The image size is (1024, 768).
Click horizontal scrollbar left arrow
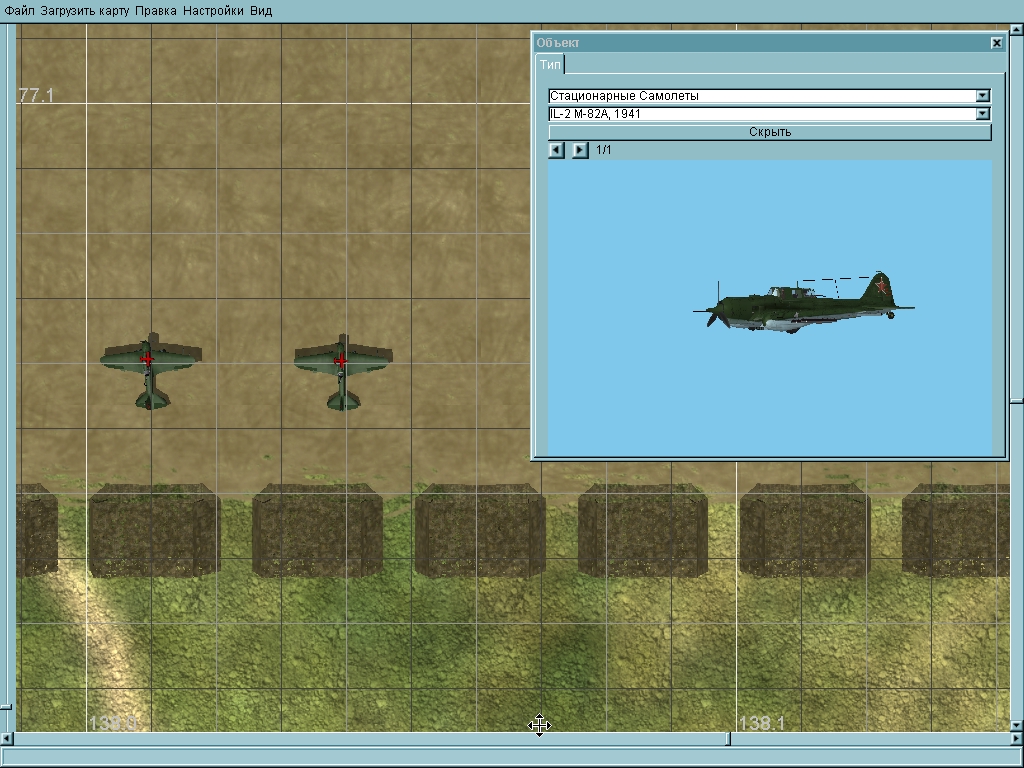(x=6, y=739)
